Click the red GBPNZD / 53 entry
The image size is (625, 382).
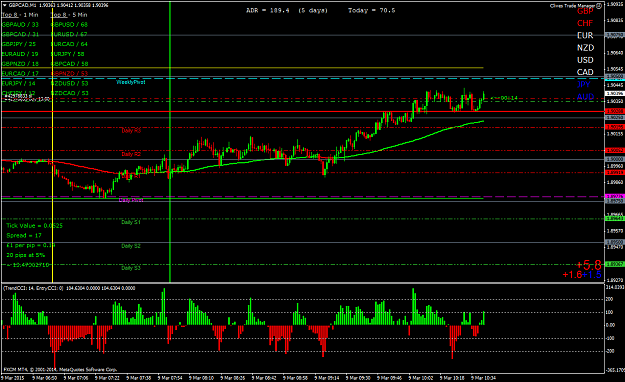[69, 73]
